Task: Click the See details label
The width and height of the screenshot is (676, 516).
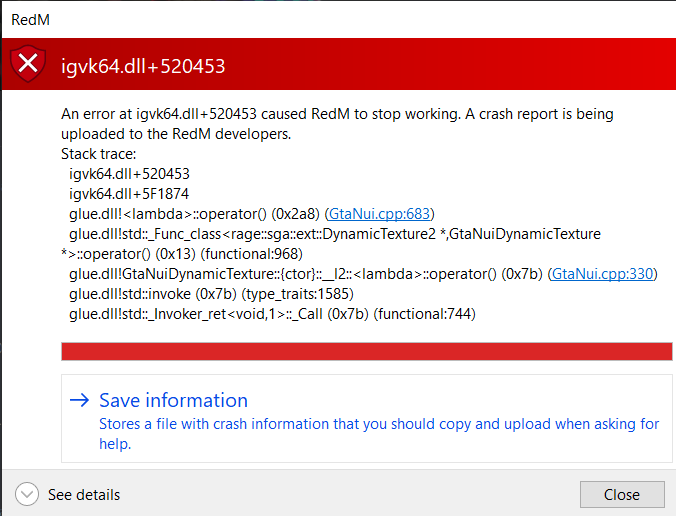Action: tap(84, 495)
